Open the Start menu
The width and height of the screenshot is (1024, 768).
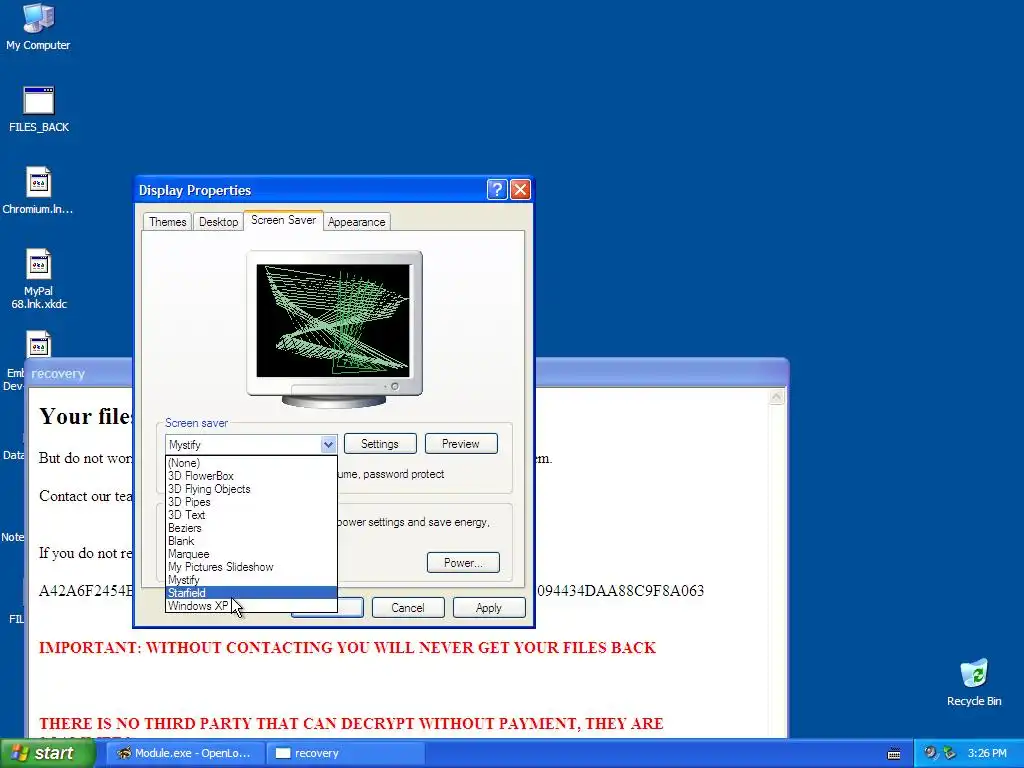pyautogui.click(x=47, y=753)
